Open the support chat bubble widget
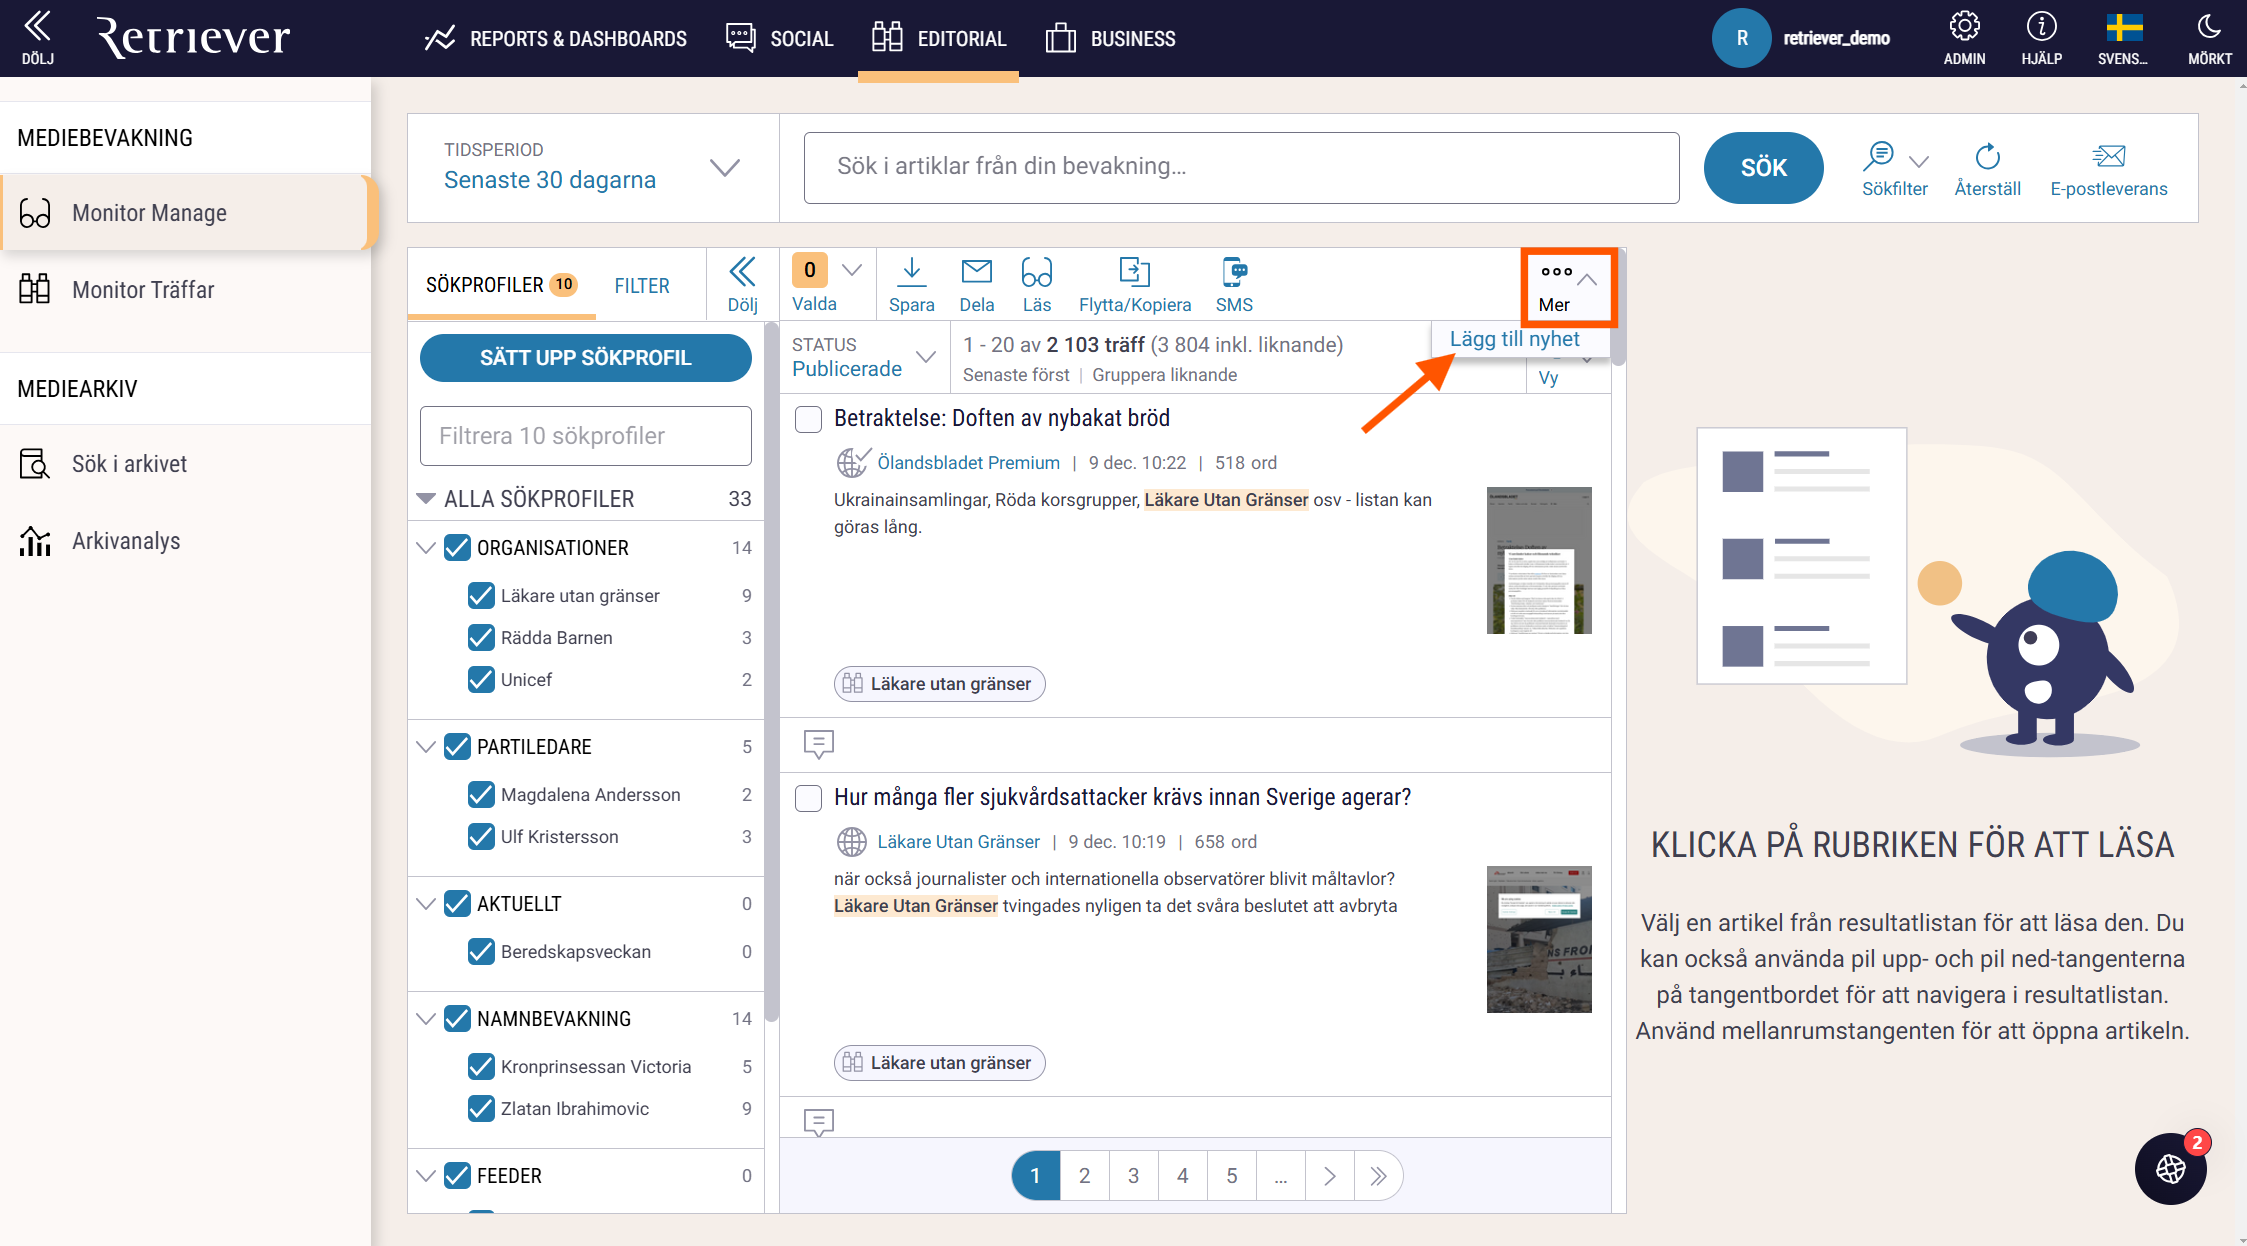This screenshot has height=1246, width=2247. [x=2170, y=1168]
